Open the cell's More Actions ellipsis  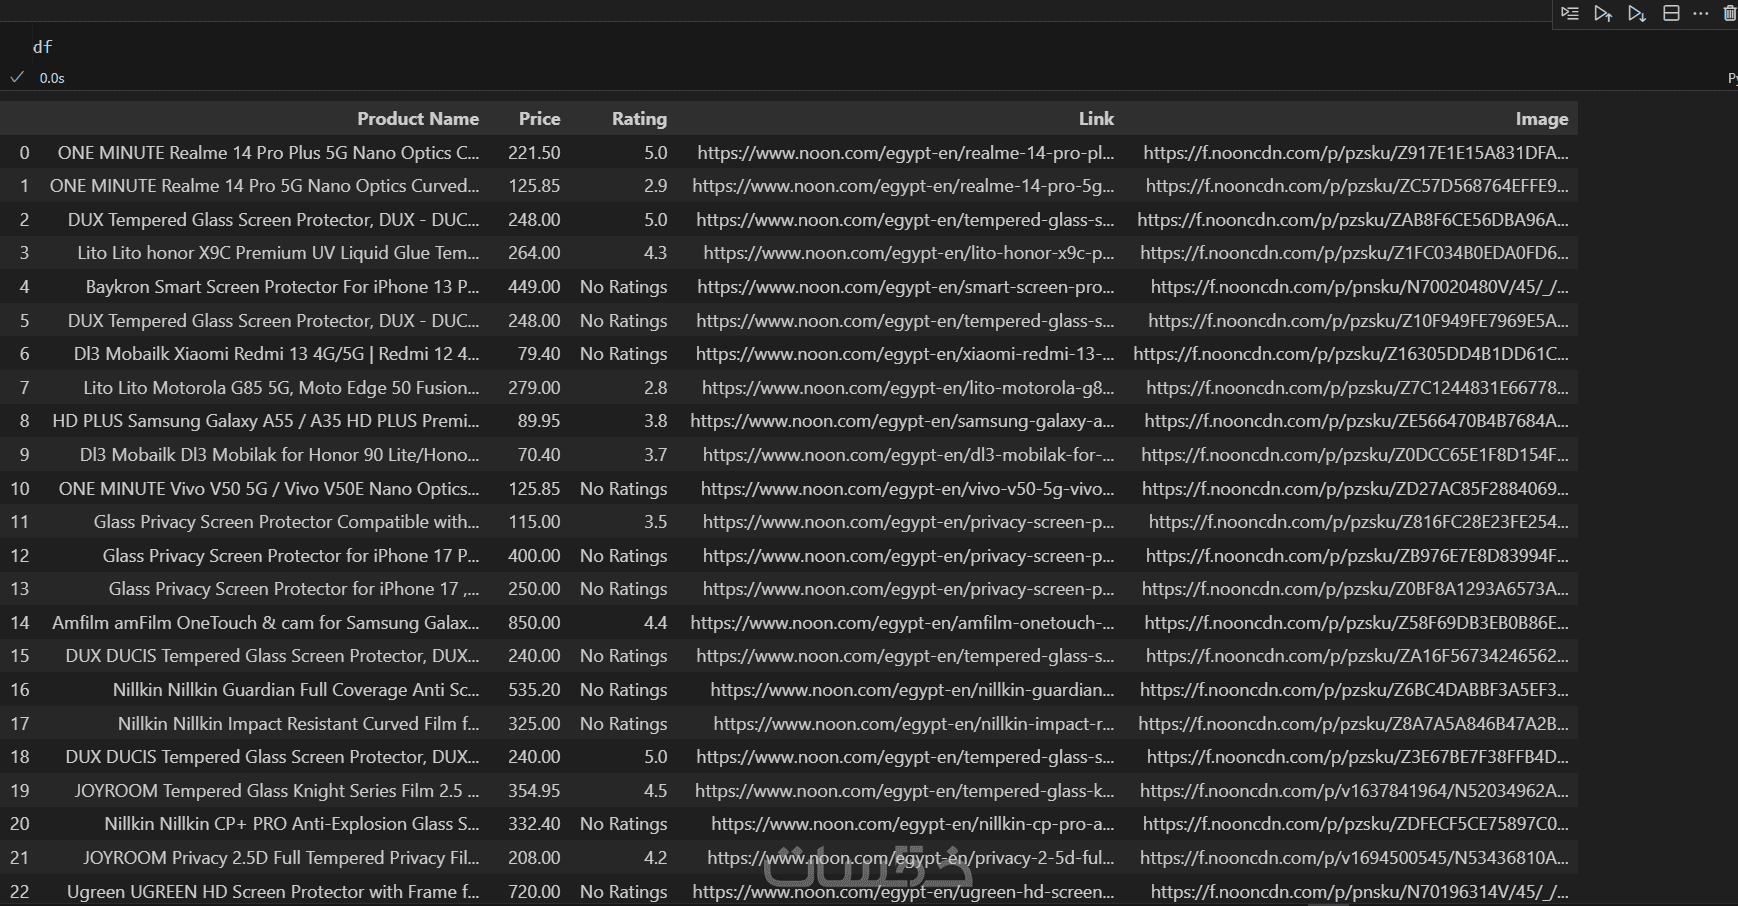point(1701,13)
